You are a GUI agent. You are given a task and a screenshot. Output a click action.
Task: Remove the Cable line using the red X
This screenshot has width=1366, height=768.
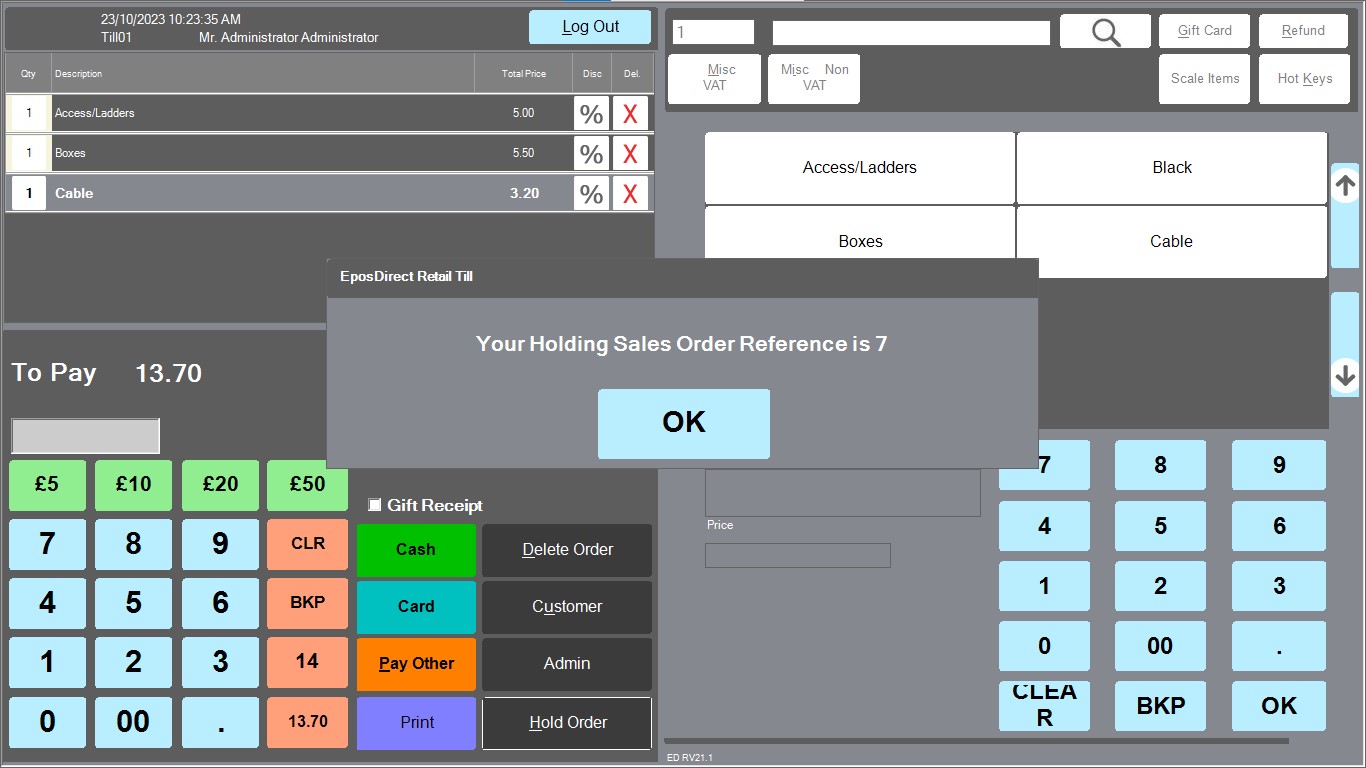coord(630,192)
